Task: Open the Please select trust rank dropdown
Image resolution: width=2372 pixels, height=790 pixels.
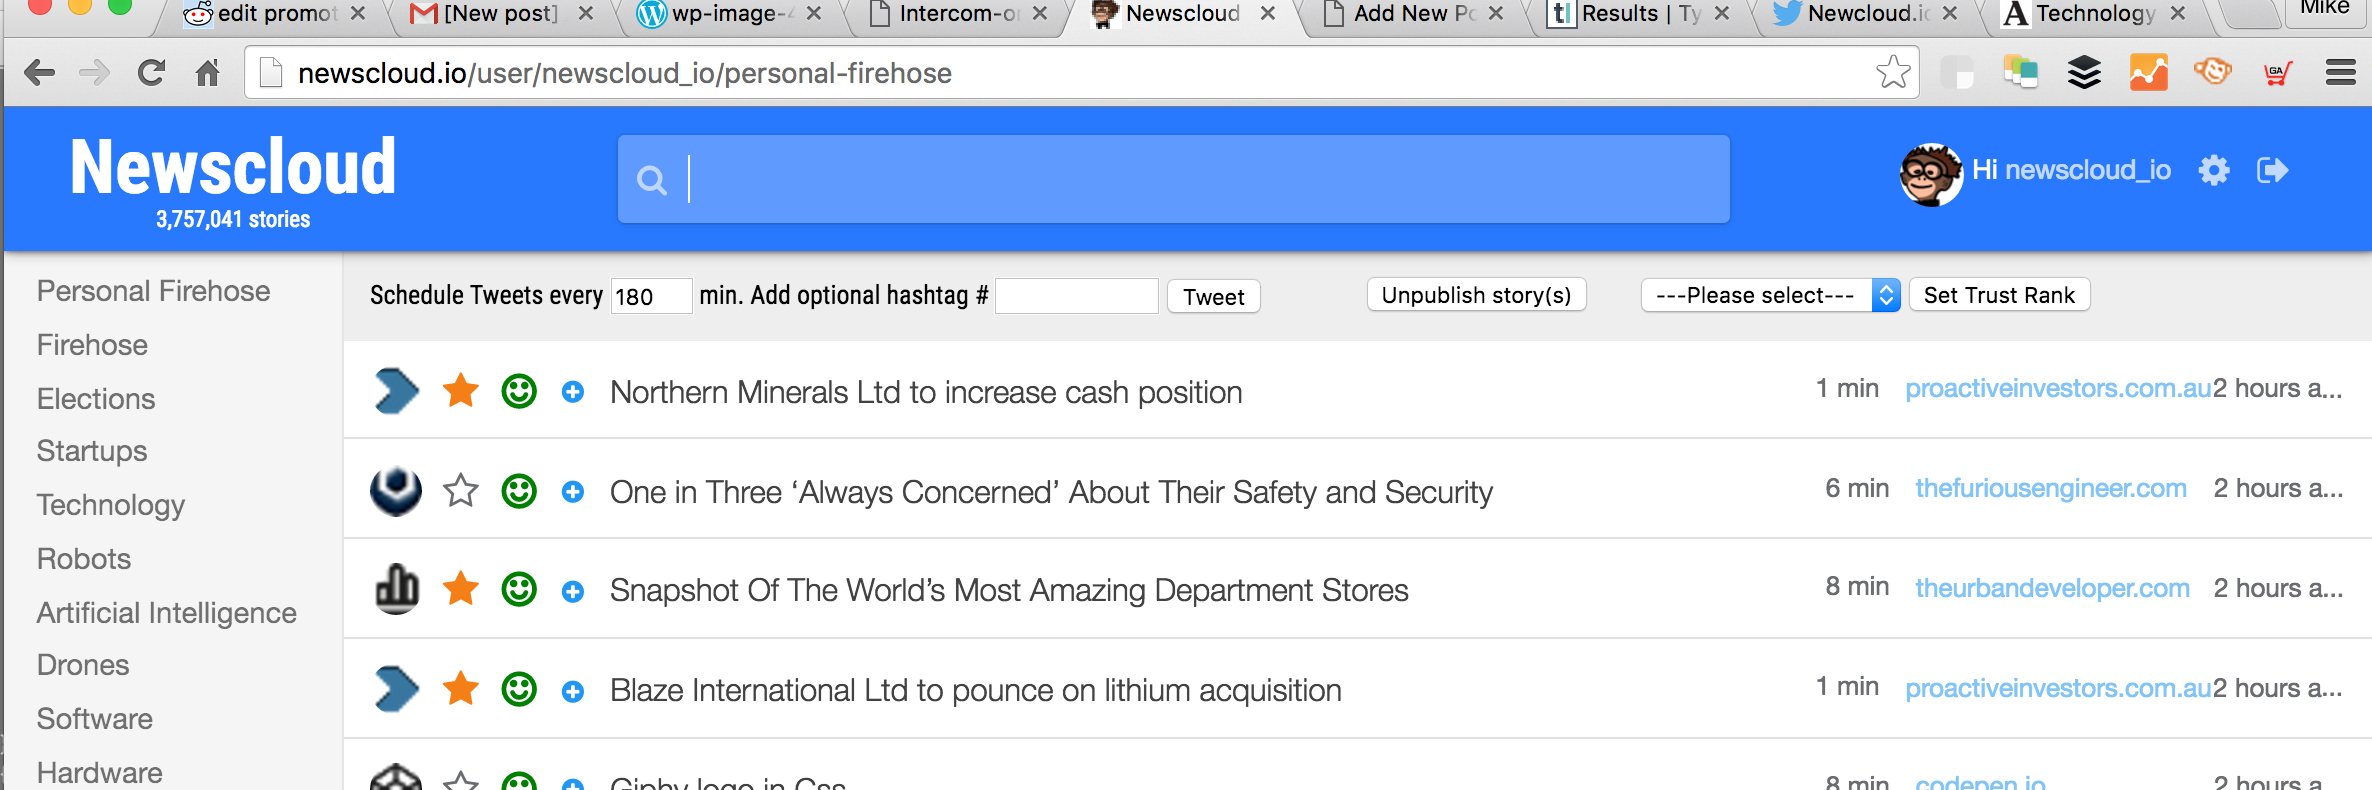Action: (x=1769, y=295)
